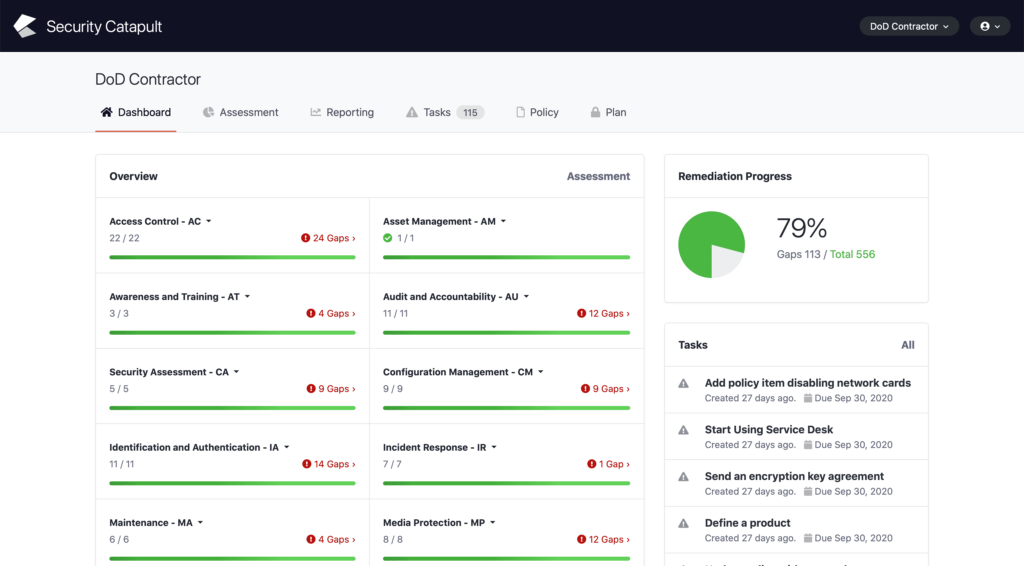This screenshot has width=1024, height=566.
Task: Click the line chart icon beside Reporting
Action: point(315,112)
